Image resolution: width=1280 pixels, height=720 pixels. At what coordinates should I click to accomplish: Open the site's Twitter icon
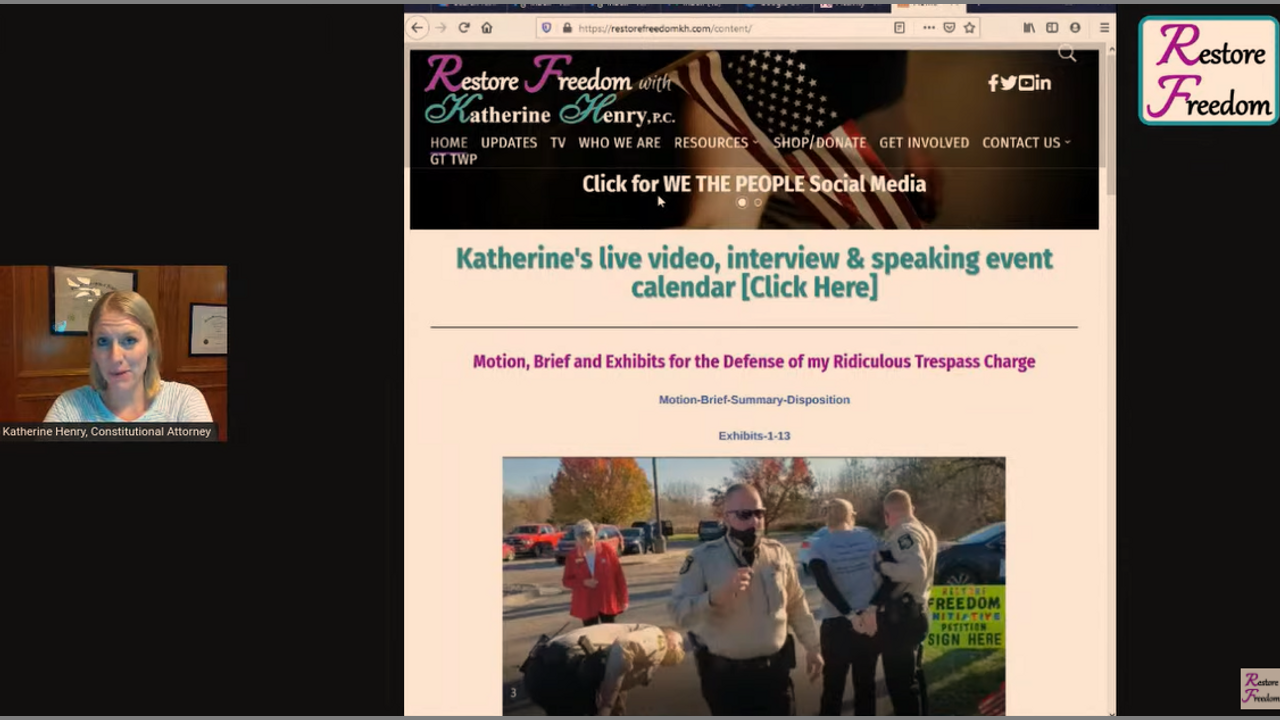coord(1009,83)
